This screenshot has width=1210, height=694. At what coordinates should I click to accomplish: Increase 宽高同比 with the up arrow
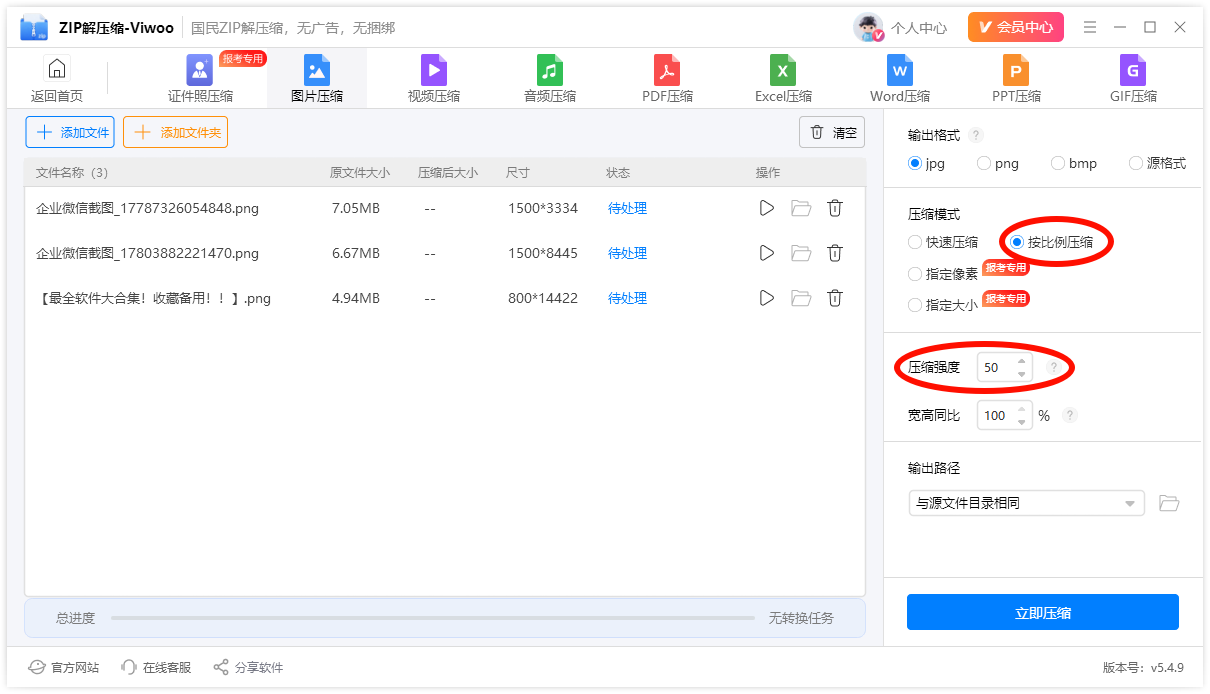pyautogui.click(x=1021, y=408)
